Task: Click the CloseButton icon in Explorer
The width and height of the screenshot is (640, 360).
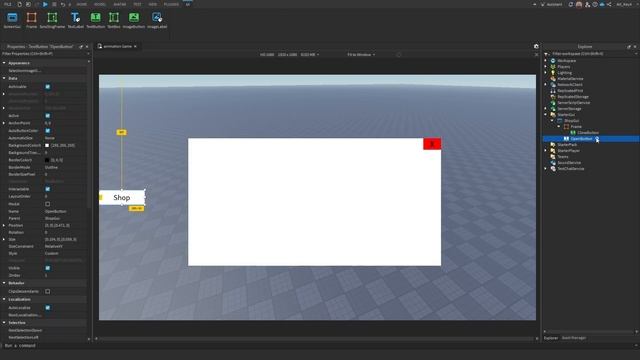Action: click(573, 133)
